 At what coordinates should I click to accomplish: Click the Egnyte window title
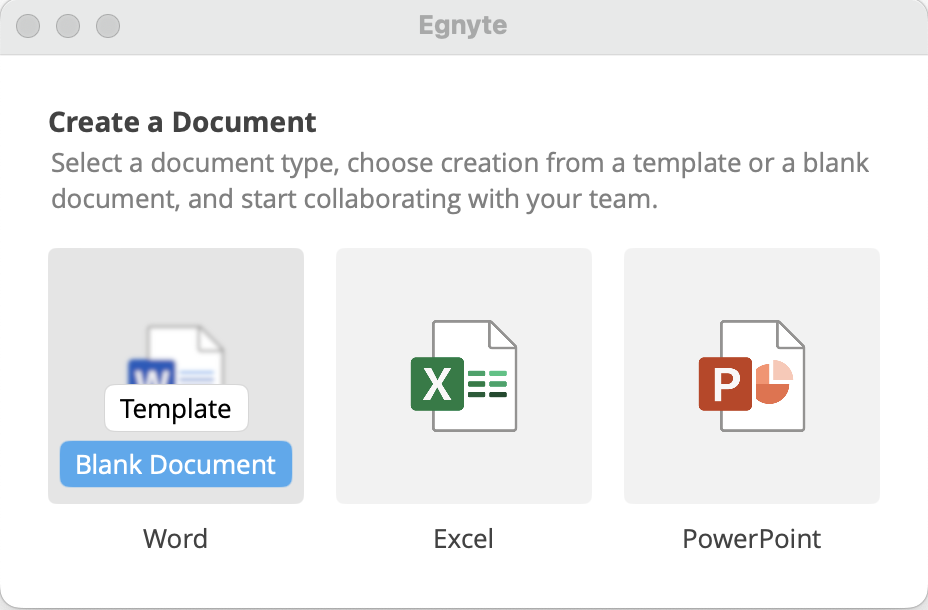pyautogui.click(x=463, y=26)
